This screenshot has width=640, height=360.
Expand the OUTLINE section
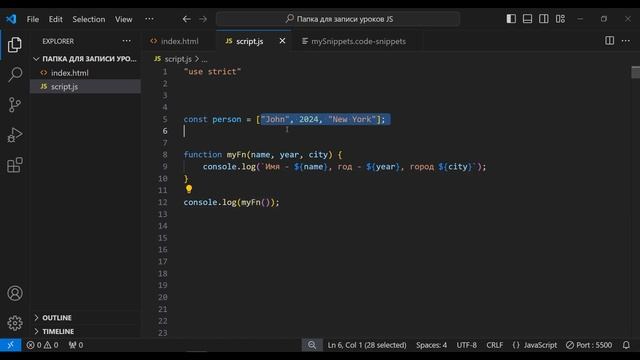85,318
